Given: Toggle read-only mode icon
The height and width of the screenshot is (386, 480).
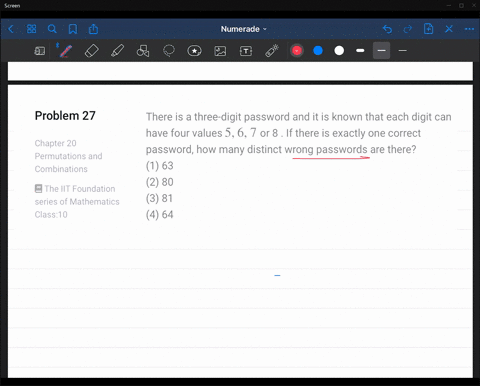Looking at the screenshot, I should (40, 51).
